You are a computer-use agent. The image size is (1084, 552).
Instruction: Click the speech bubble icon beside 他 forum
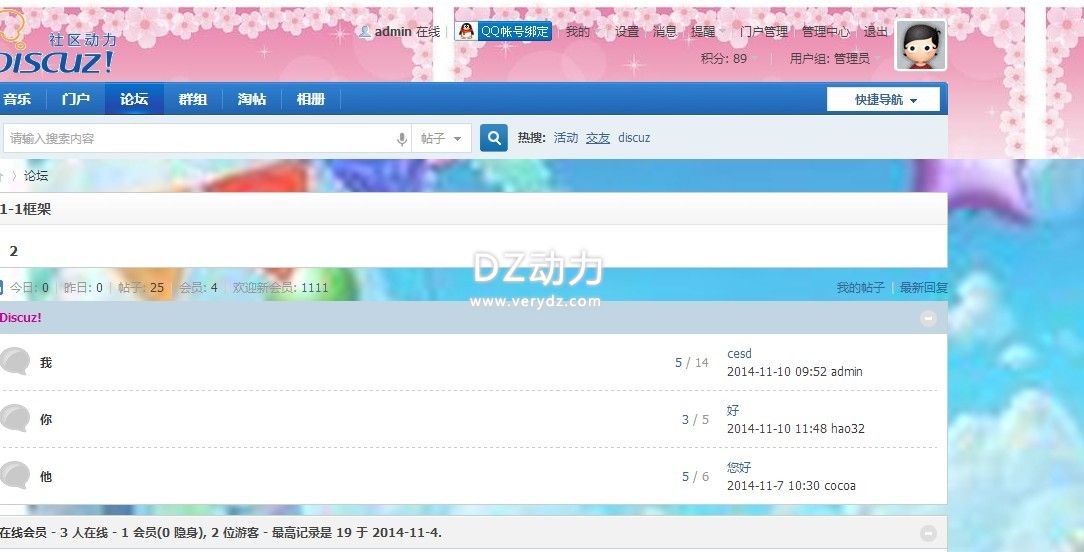[15, 476]
